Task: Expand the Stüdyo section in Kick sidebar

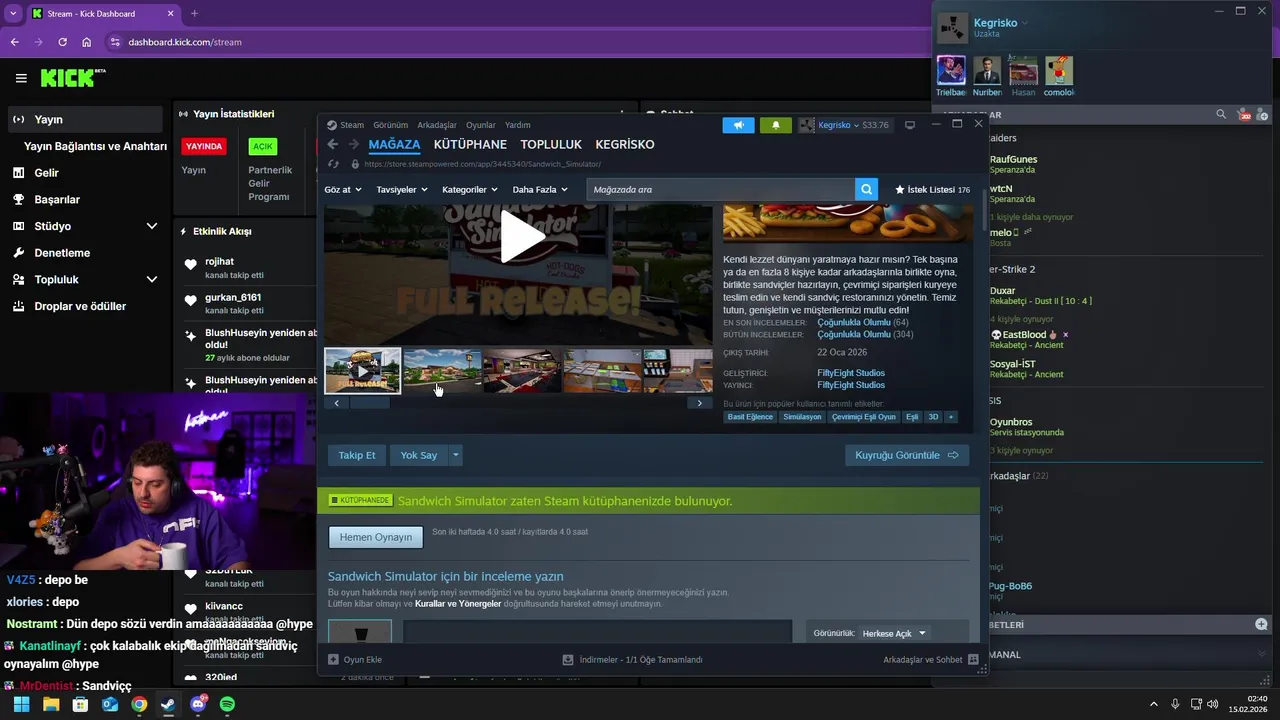Action: (152, 226)
